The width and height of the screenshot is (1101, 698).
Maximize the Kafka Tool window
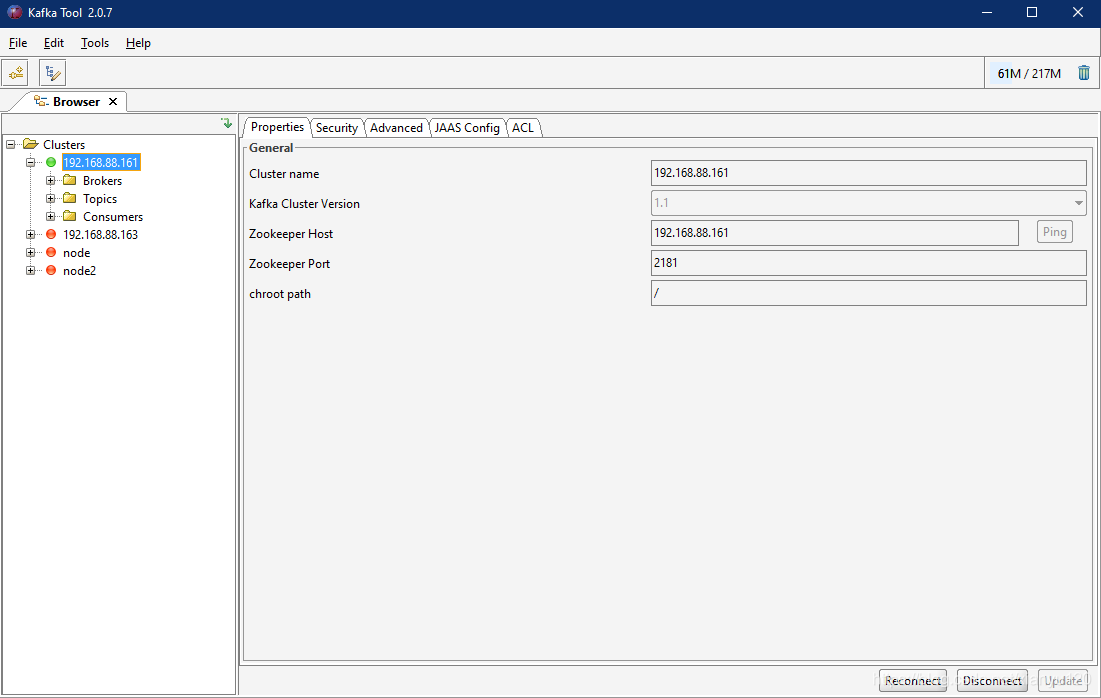1031,13
